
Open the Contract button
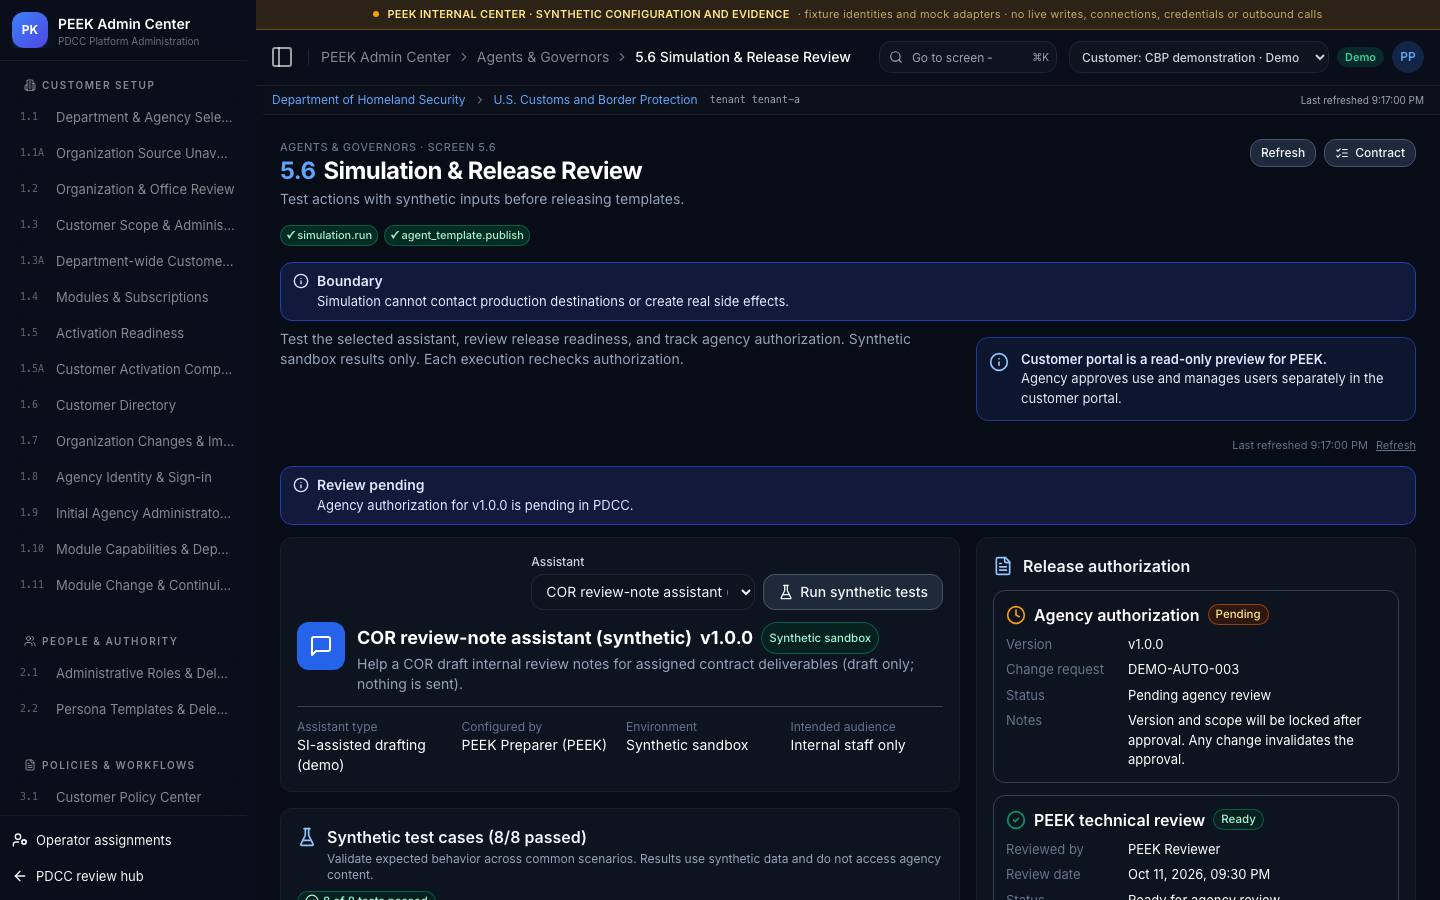1369,153
